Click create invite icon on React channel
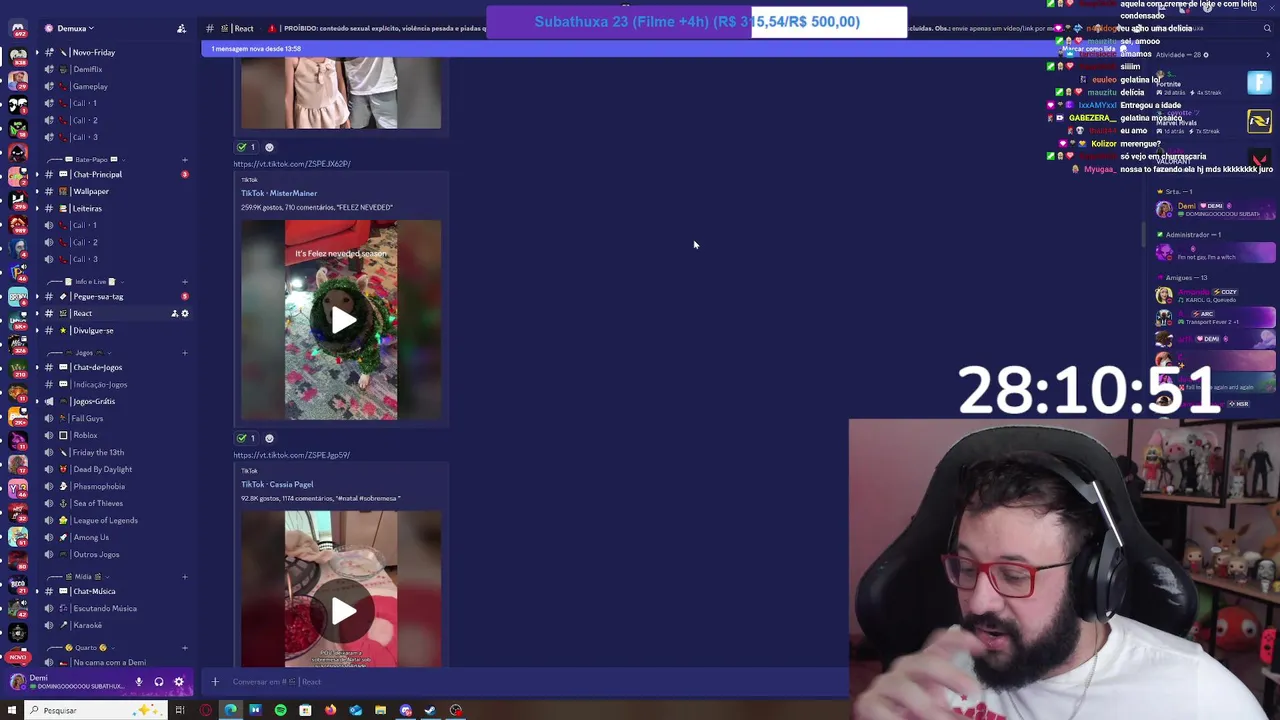 (174, 313)
